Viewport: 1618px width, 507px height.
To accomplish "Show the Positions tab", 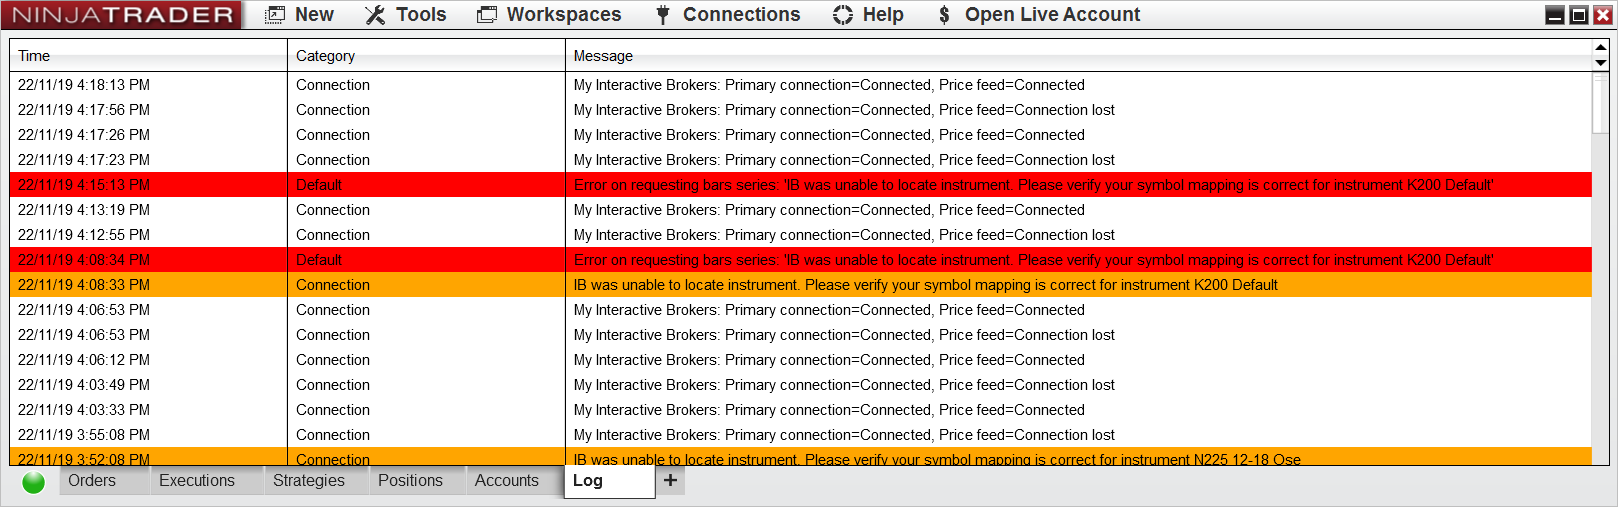I will pos(410,481).
